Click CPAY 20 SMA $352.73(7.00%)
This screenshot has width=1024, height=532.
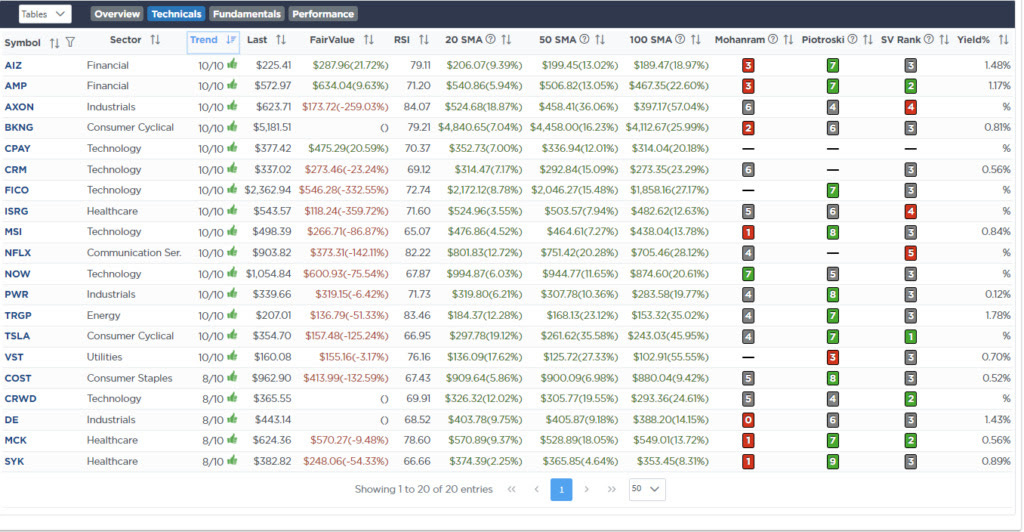(x=485, y=149)
